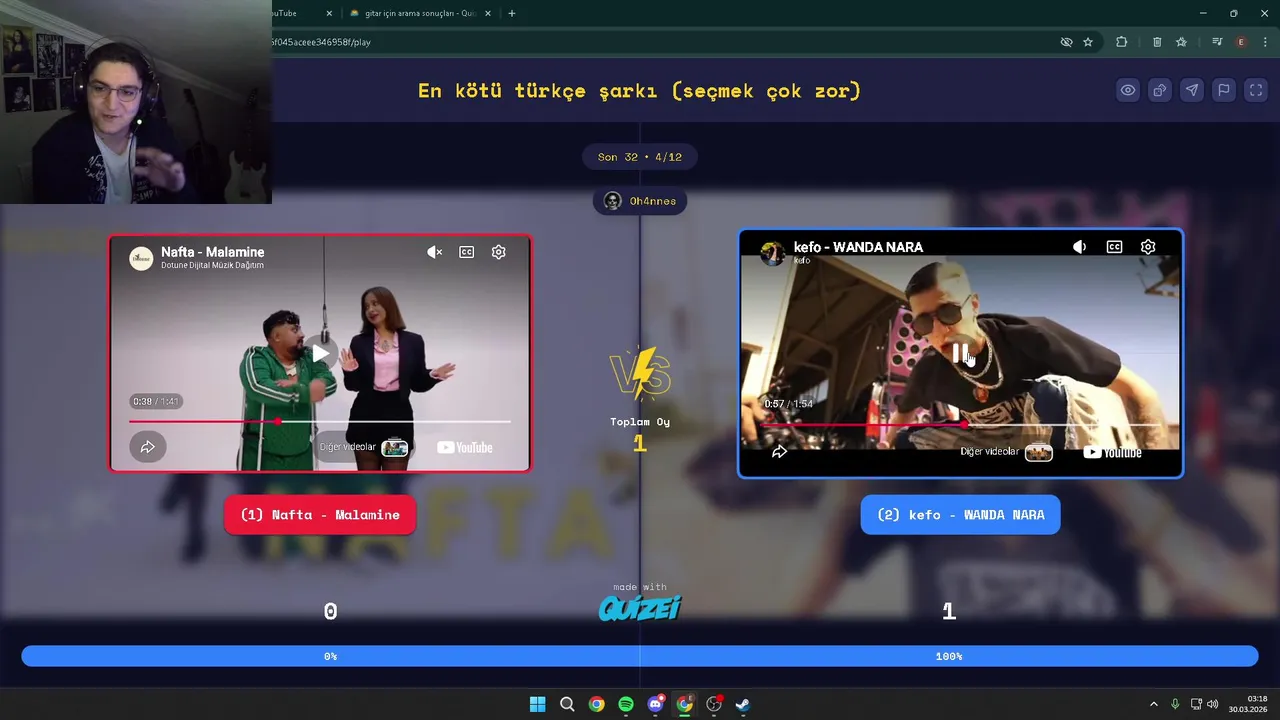Seek the kefo video progress bar
Viewport: 1280px width, 720px height.
click(960, 425)
